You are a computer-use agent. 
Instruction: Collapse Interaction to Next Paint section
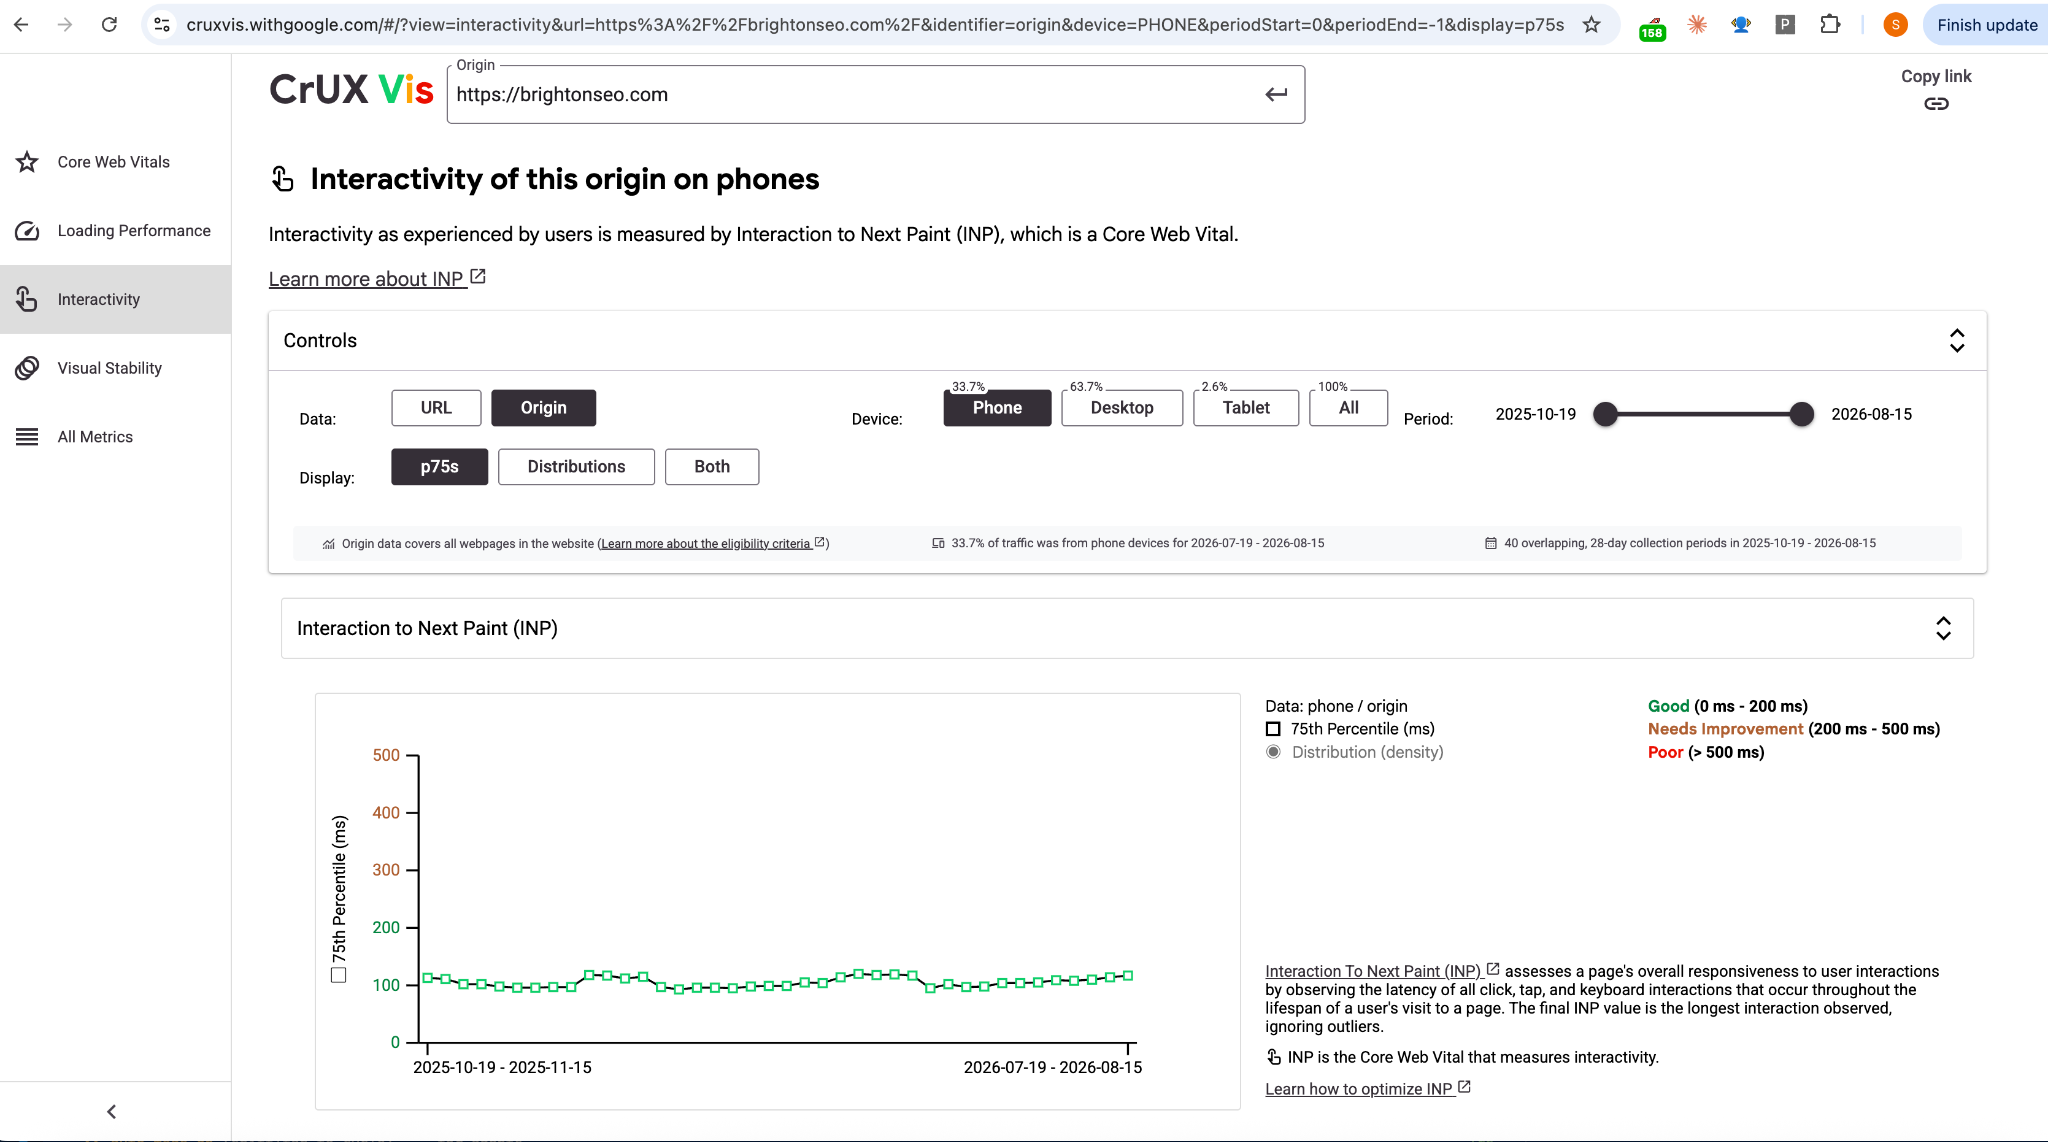point(1943,628)
